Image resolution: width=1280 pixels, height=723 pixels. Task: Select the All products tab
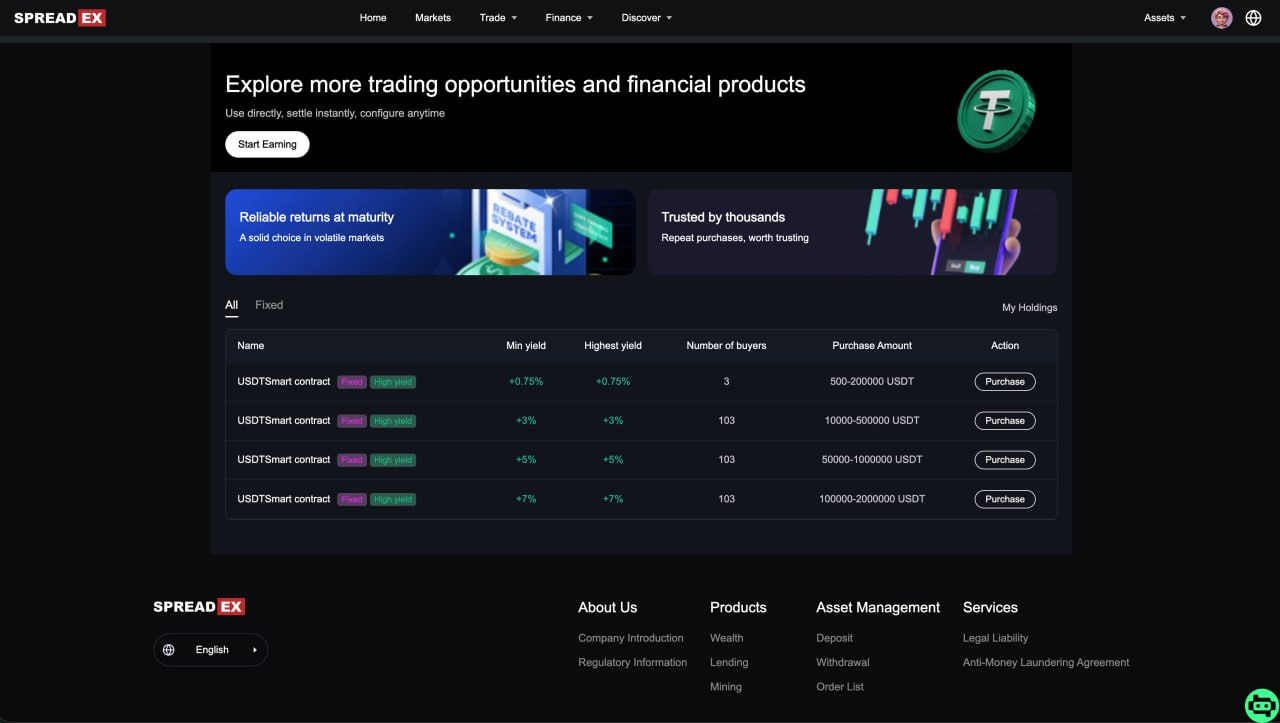coord(231,305)
